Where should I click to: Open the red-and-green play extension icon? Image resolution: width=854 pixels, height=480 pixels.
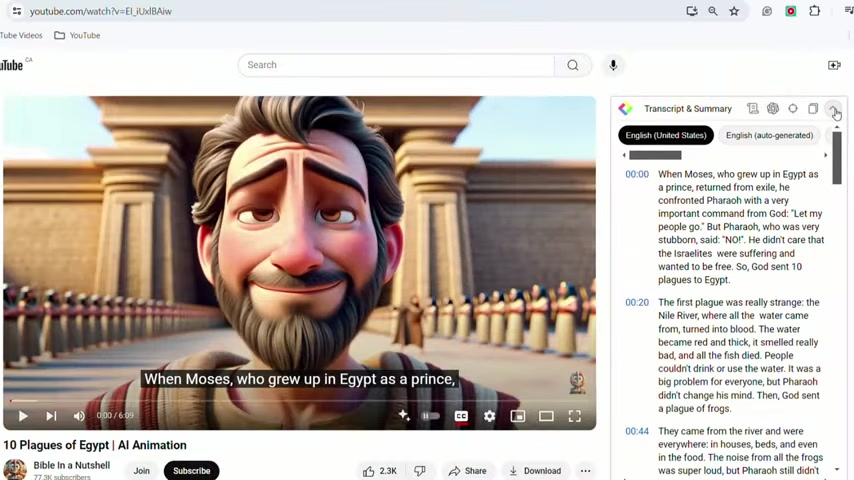[791, 11]
